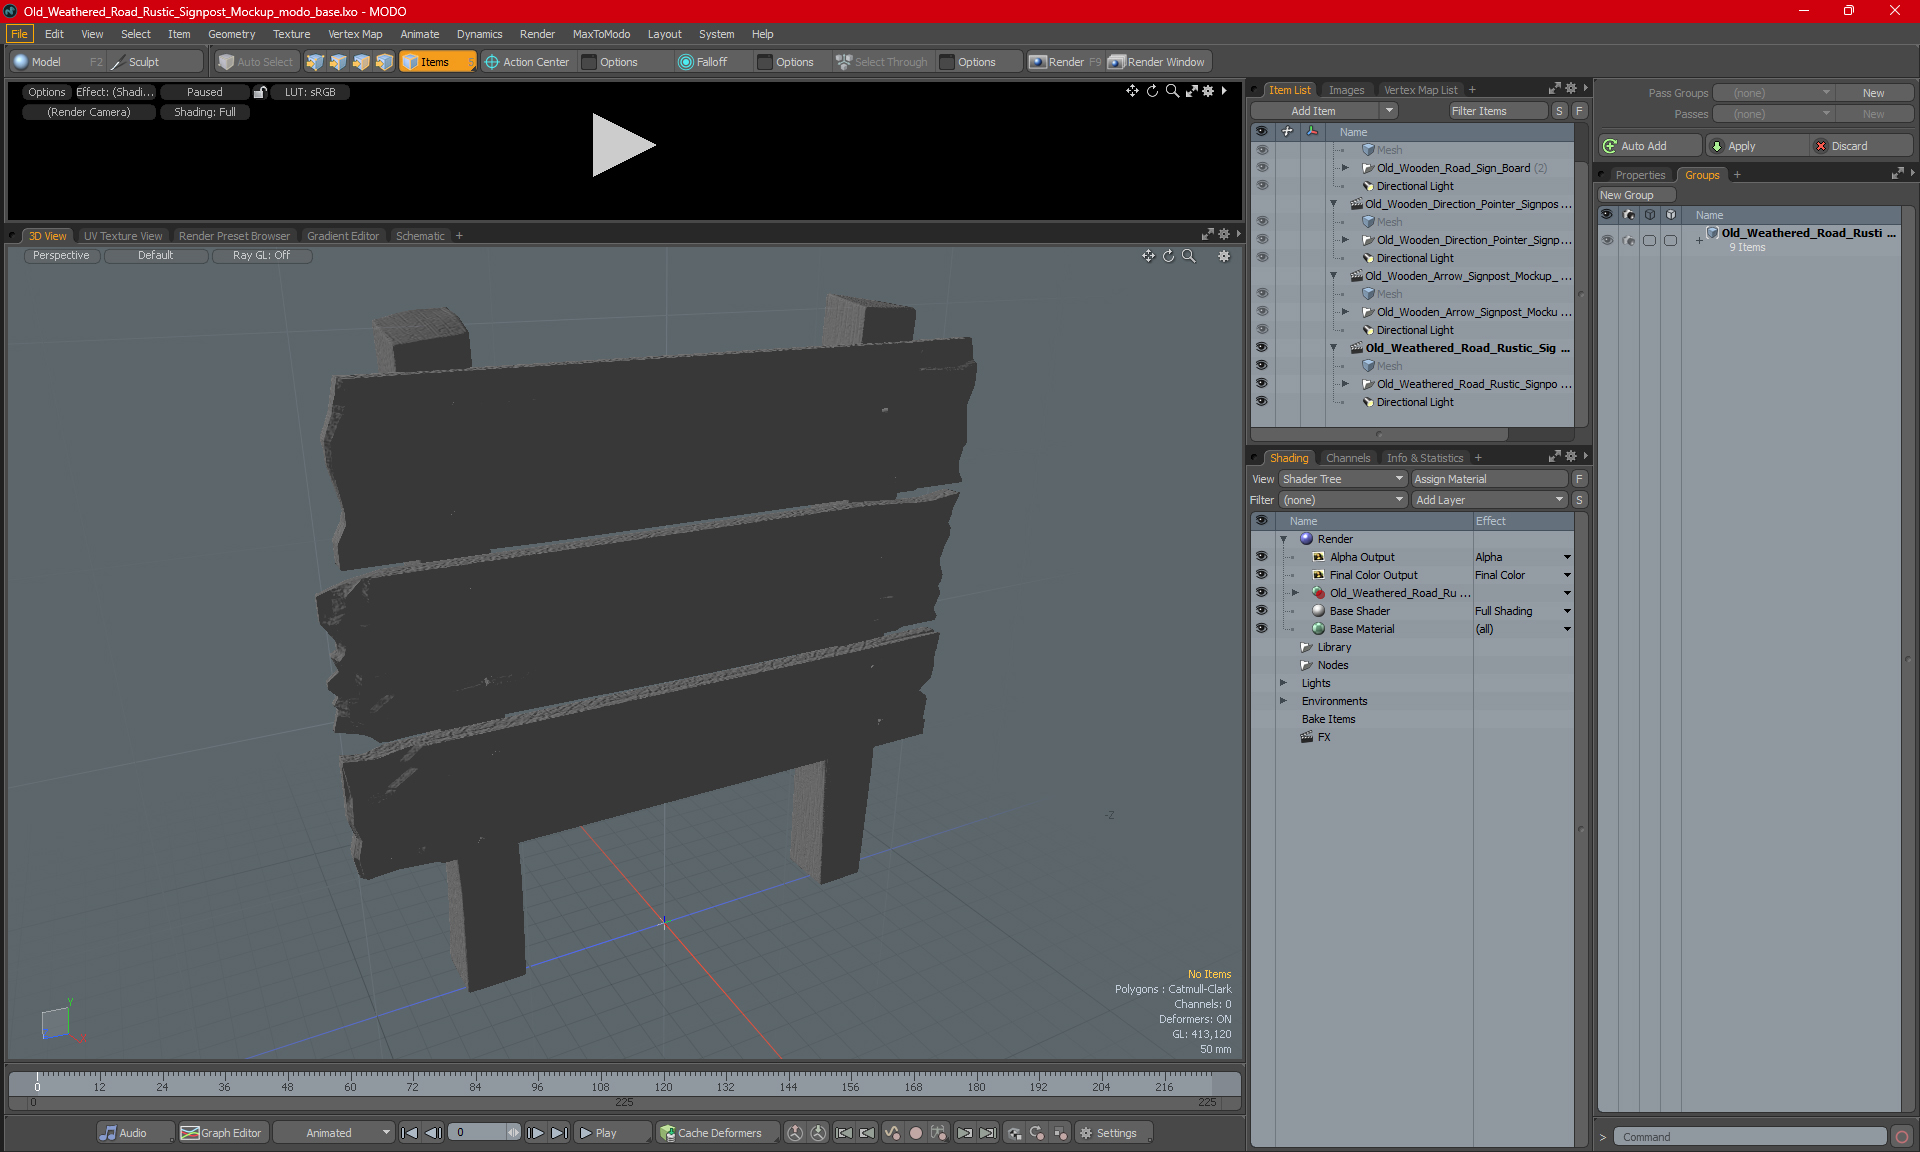The image size is (1920, 1152).
Task: Click large play preview render arrow
Action: click(x=622, y=145)
